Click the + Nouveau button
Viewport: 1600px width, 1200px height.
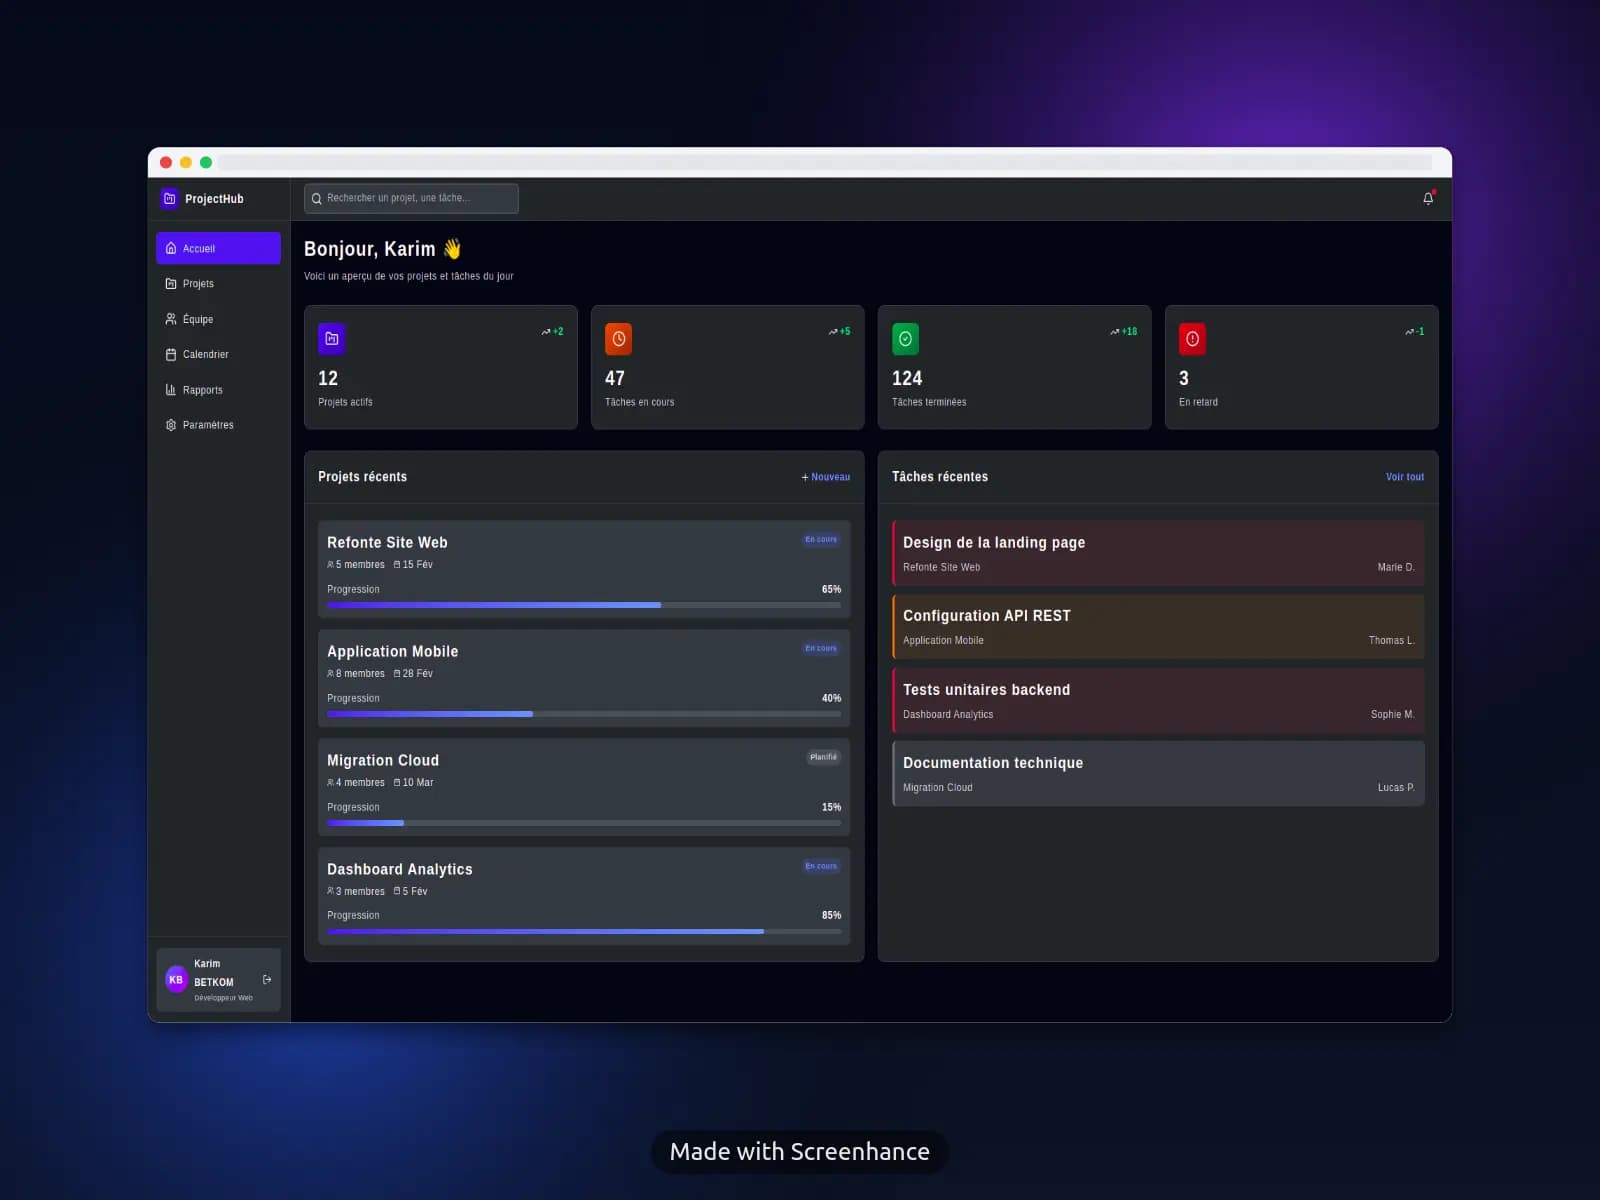823,477
